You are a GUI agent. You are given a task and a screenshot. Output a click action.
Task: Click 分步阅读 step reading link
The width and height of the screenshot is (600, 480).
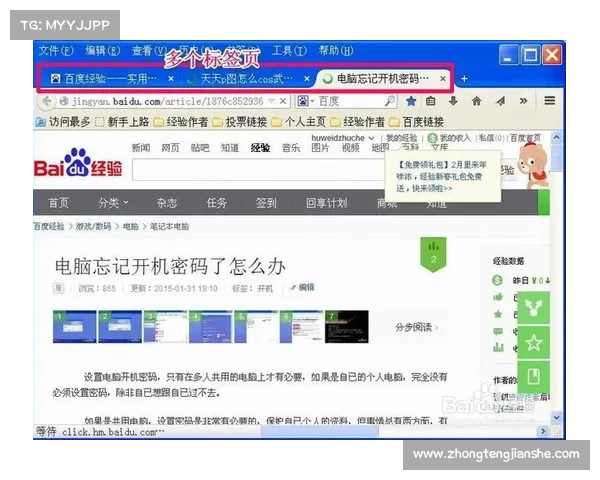coord(417,327)
